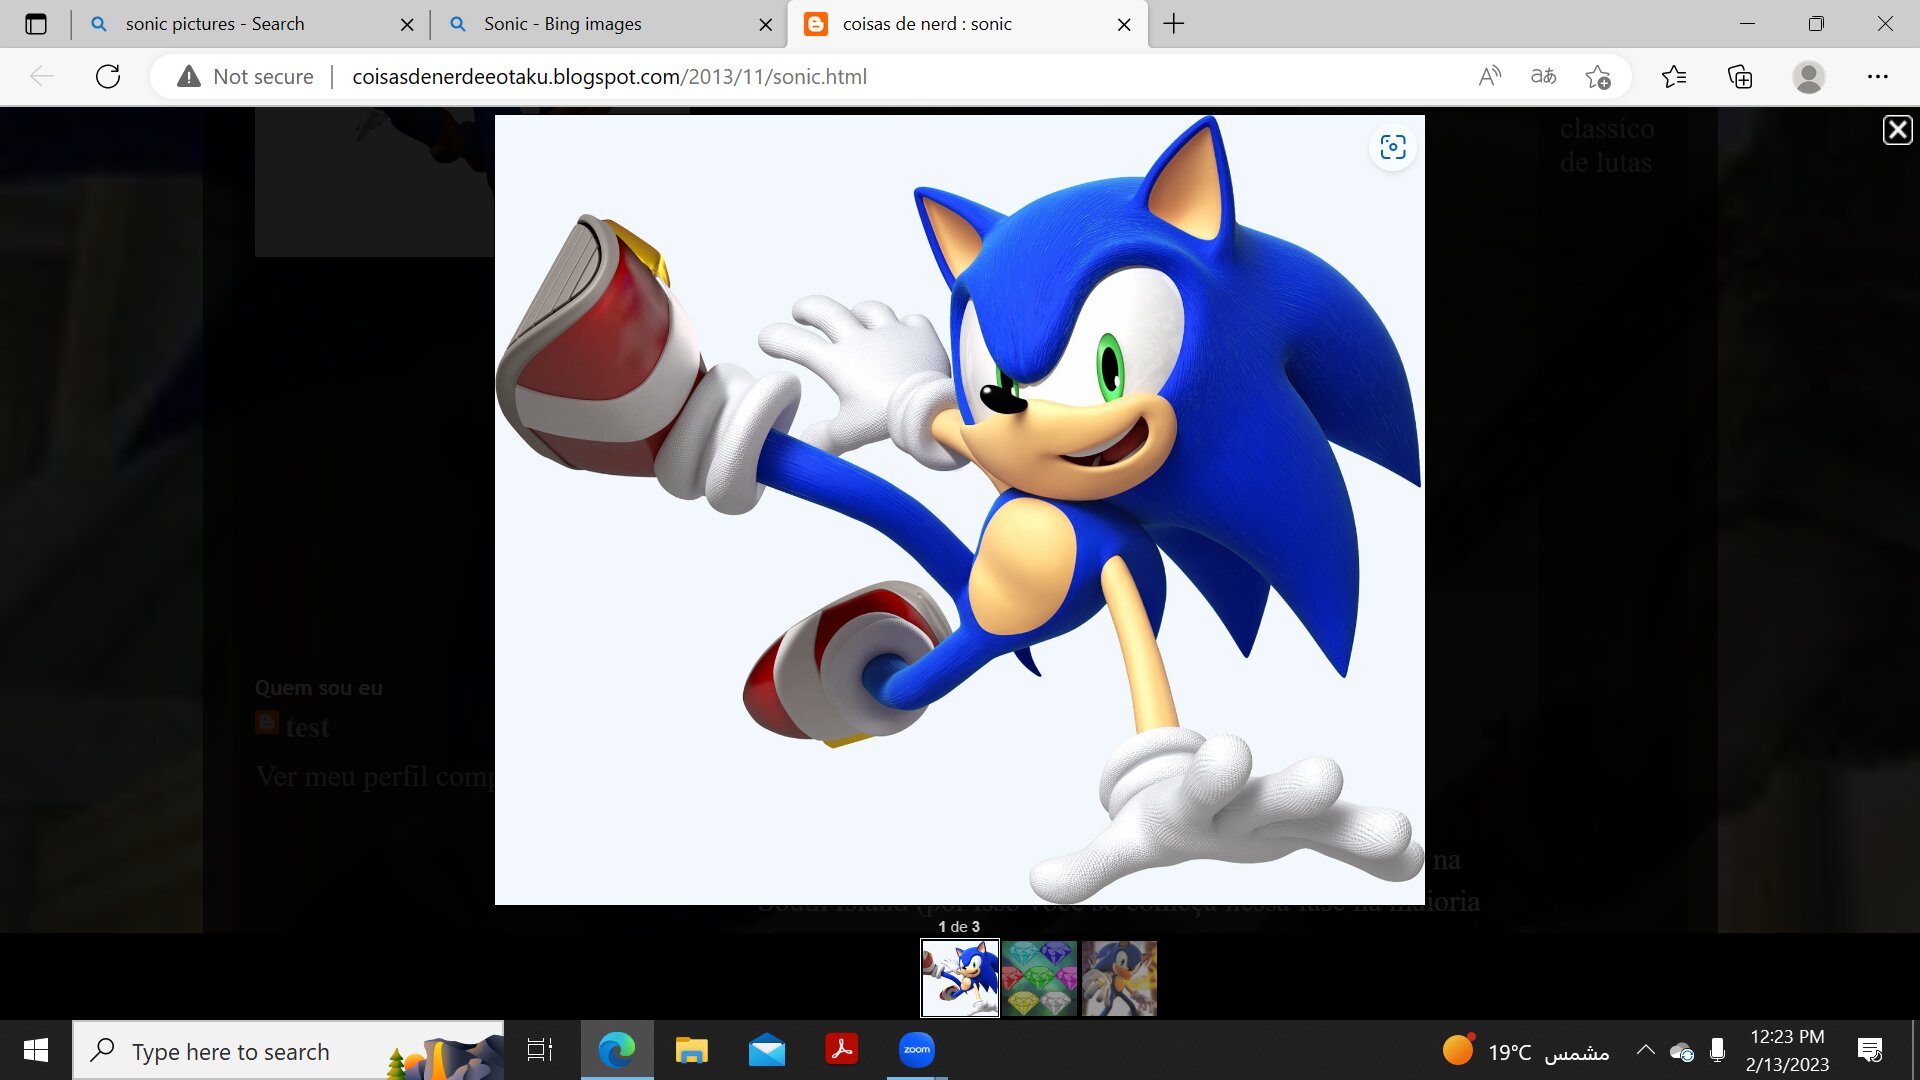Select the third thumbnail, Sonic with explosion
This screenshot has height=1080, width=1920.
point(1119,978)
